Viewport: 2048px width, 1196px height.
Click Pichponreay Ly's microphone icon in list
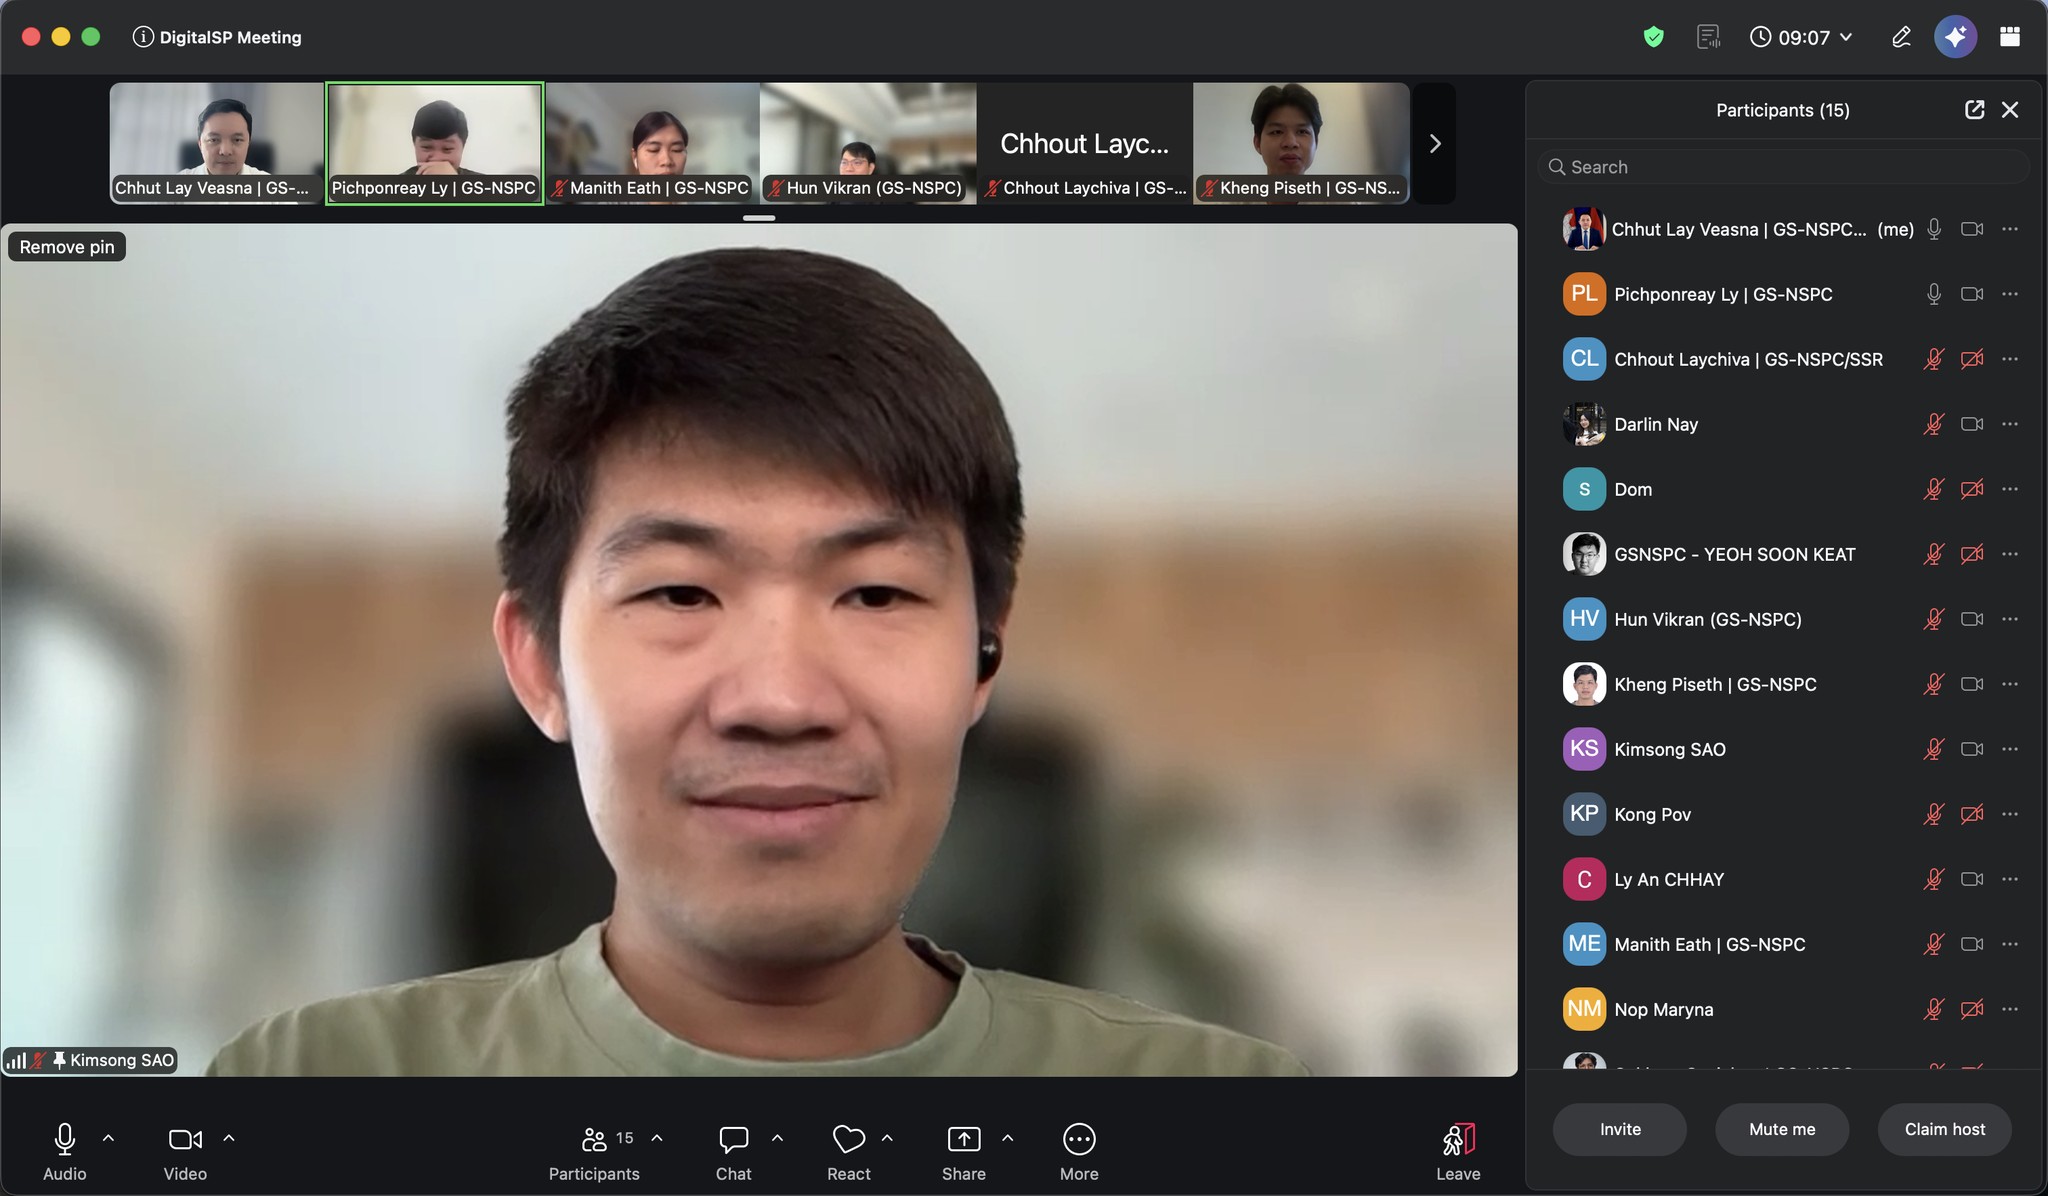[x=1934, y=294]
